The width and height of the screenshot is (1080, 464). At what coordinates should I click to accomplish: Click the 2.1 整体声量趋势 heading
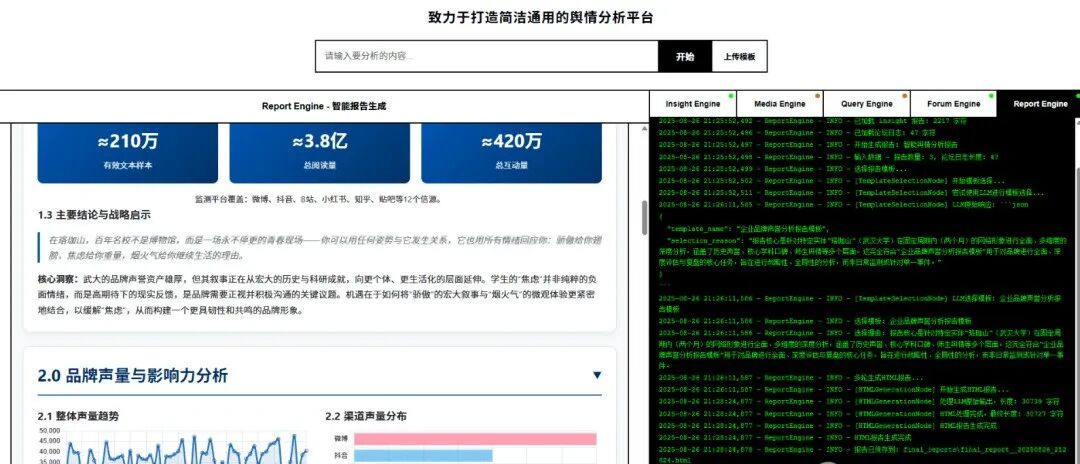[x=78, y=416]
